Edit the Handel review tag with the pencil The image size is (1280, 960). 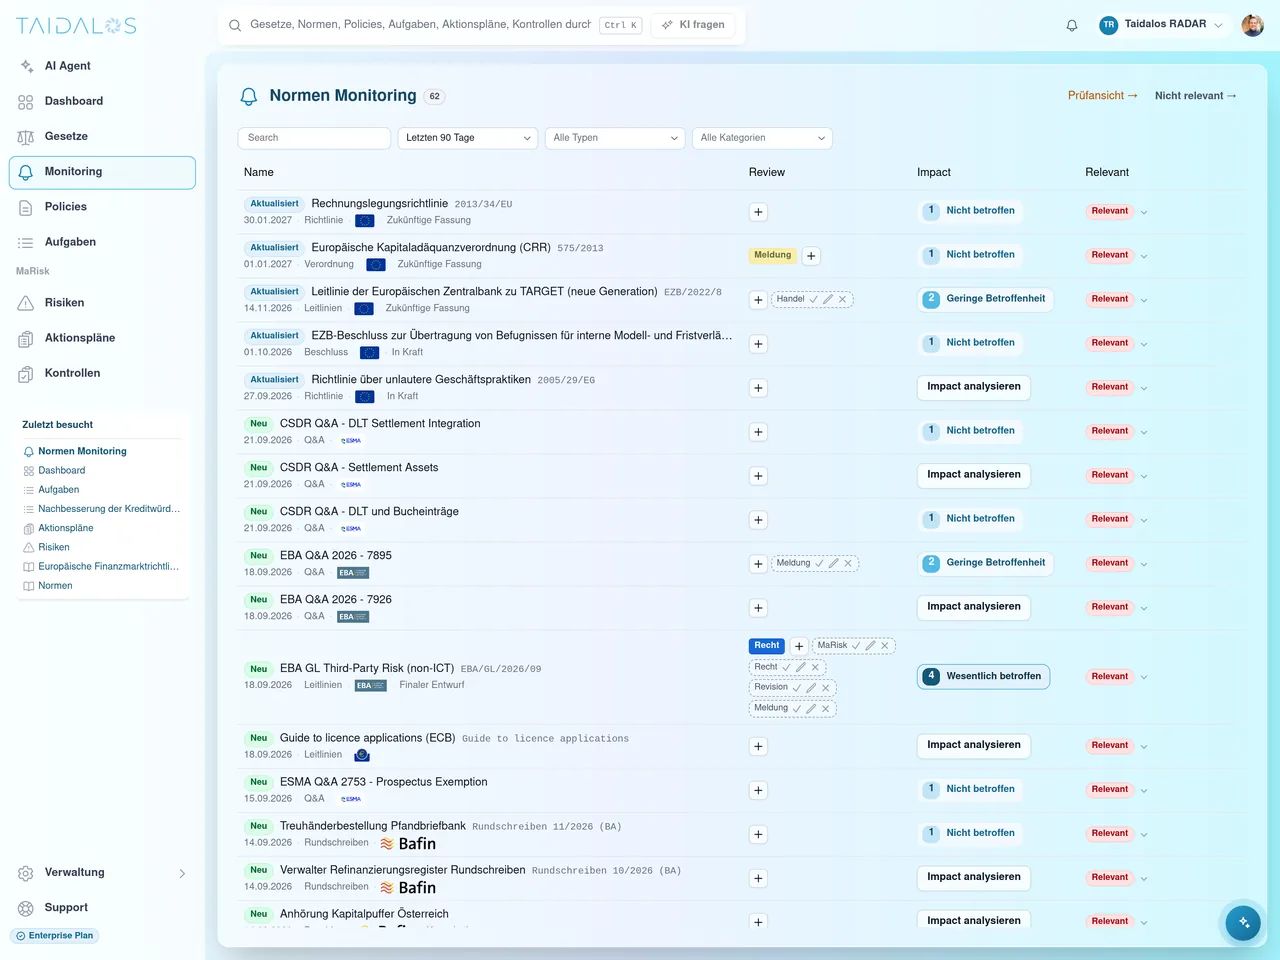828,299
